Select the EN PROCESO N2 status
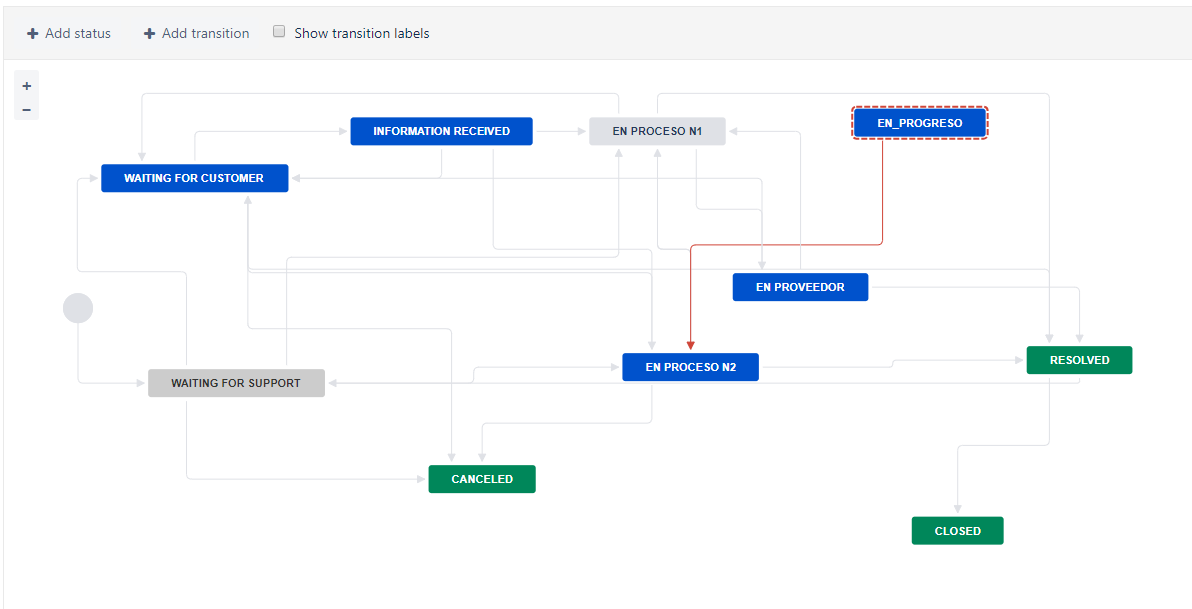1192x609 pixels. tap(690, 367)
